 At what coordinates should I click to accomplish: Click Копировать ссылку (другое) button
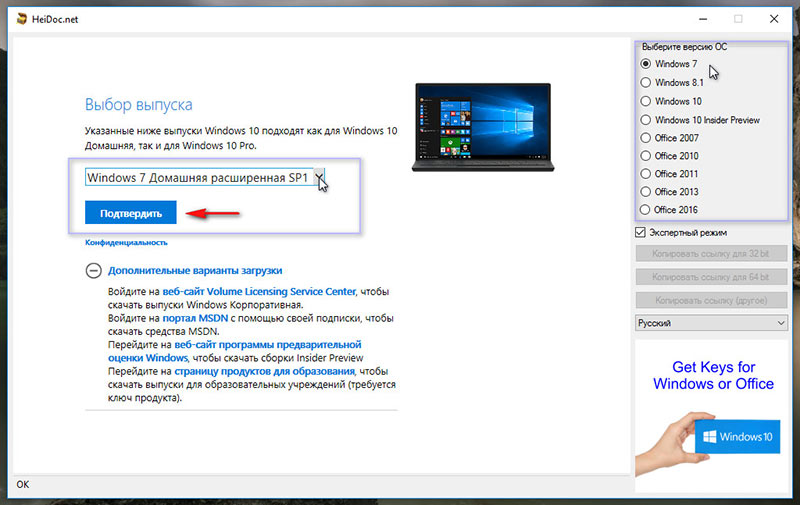(x=711, y=300)
